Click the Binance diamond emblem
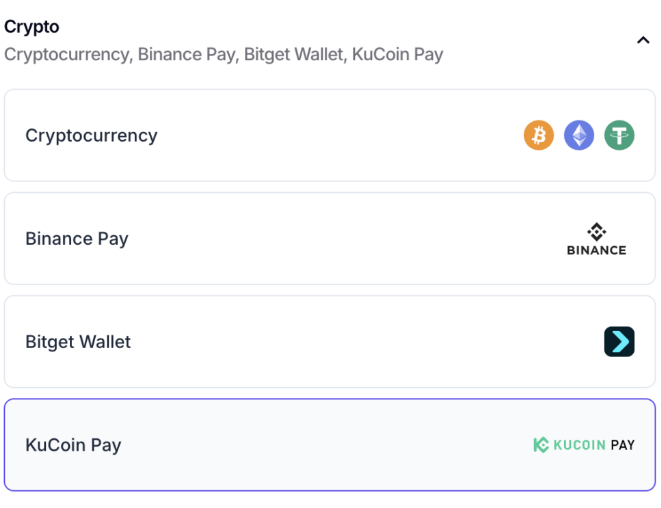The image size is (661, 508). (x=596, y=231)
